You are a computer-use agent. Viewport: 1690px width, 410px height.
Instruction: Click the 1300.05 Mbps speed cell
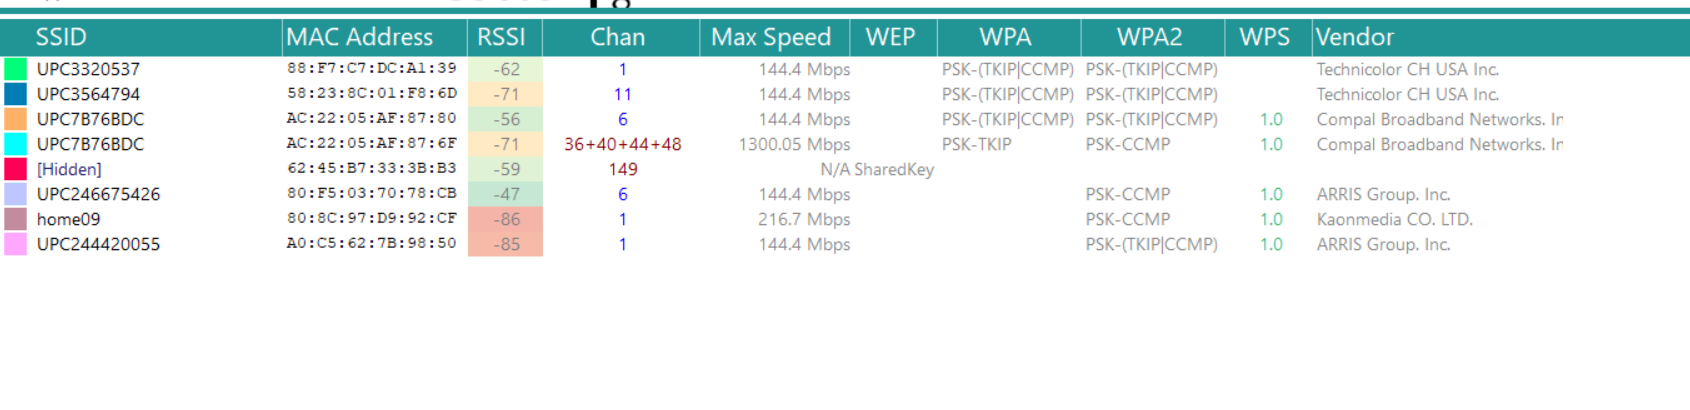click(794, 144)
